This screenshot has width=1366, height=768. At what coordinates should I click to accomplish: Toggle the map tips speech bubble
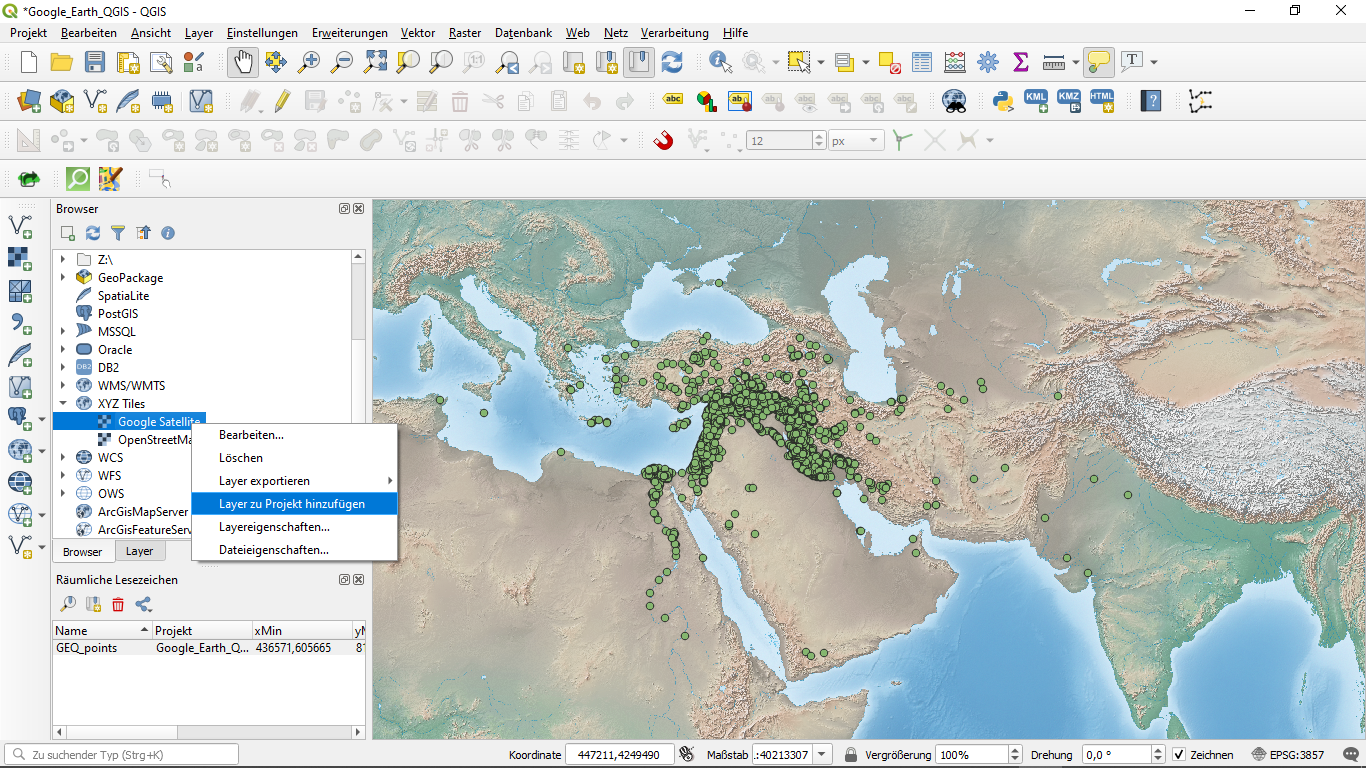[1099, 62]
